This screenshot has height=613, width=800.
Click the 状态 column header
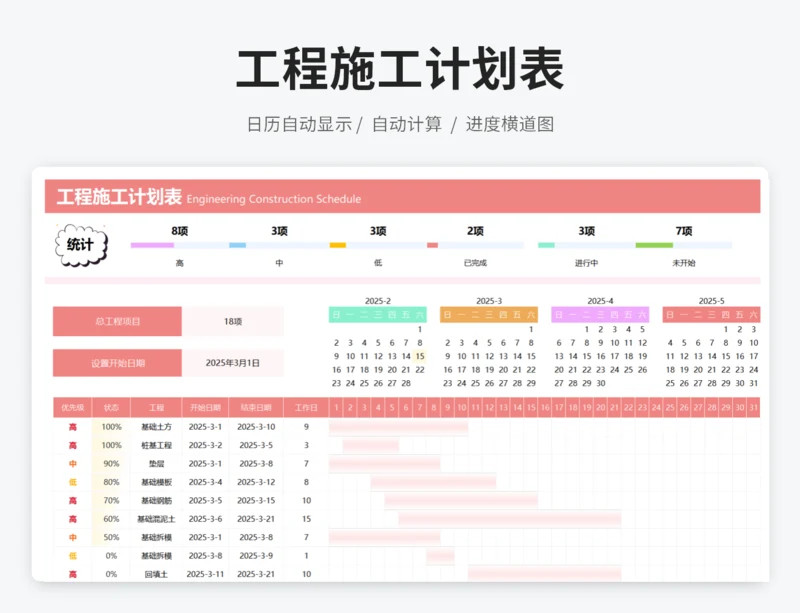pyautogui.click(x=111, y=407)
